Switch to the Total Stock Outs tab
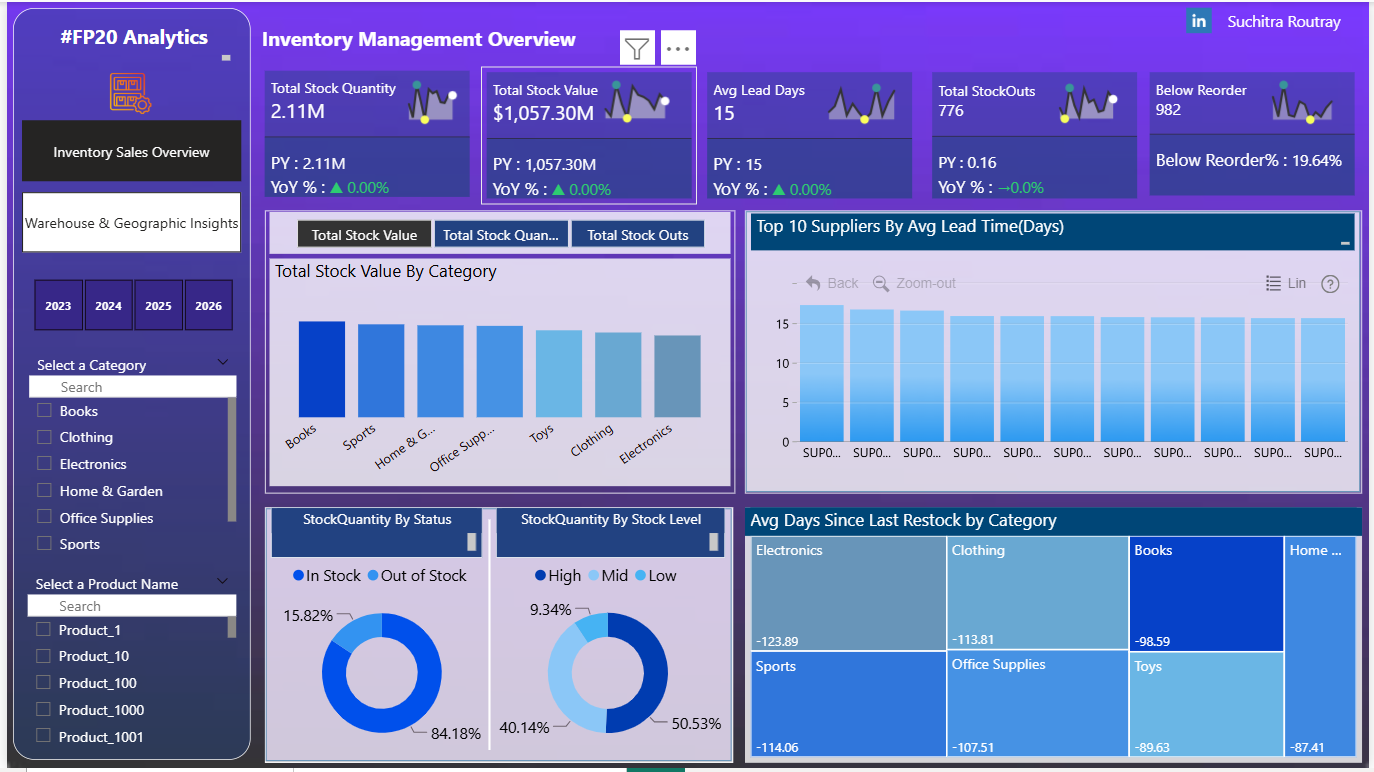 point(637,235)
